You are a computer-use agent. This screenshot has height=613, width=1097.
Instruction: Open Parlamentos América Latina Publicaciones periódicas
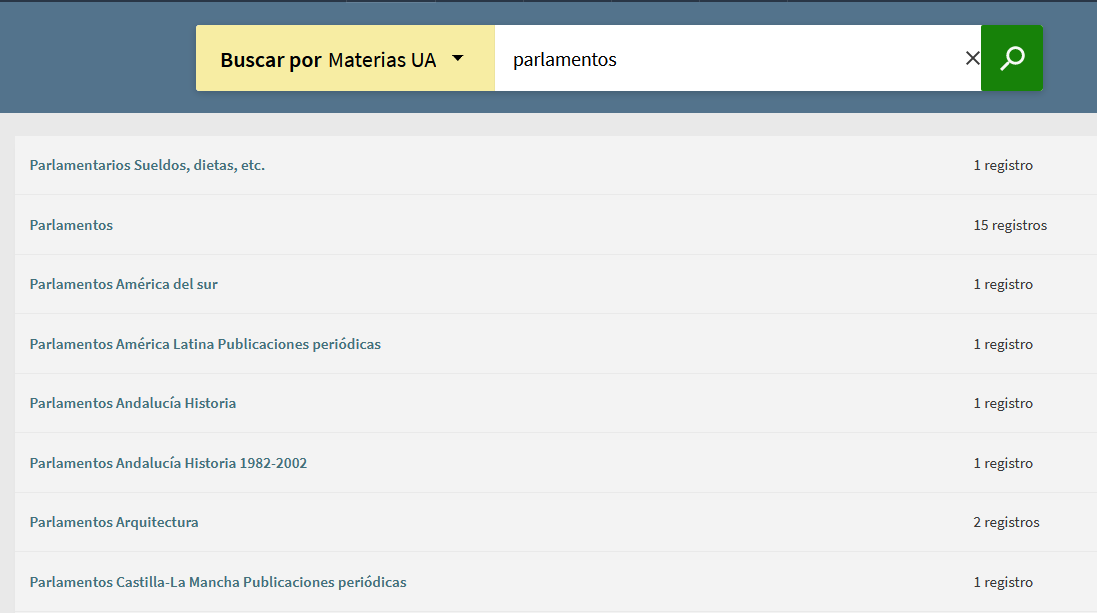[205, 344]
